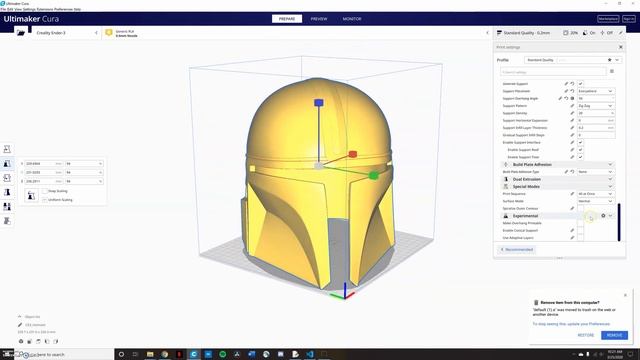Click the pencil icon beside model name
This screenshot has height=360, width=640.
click(x=20, y=325)
